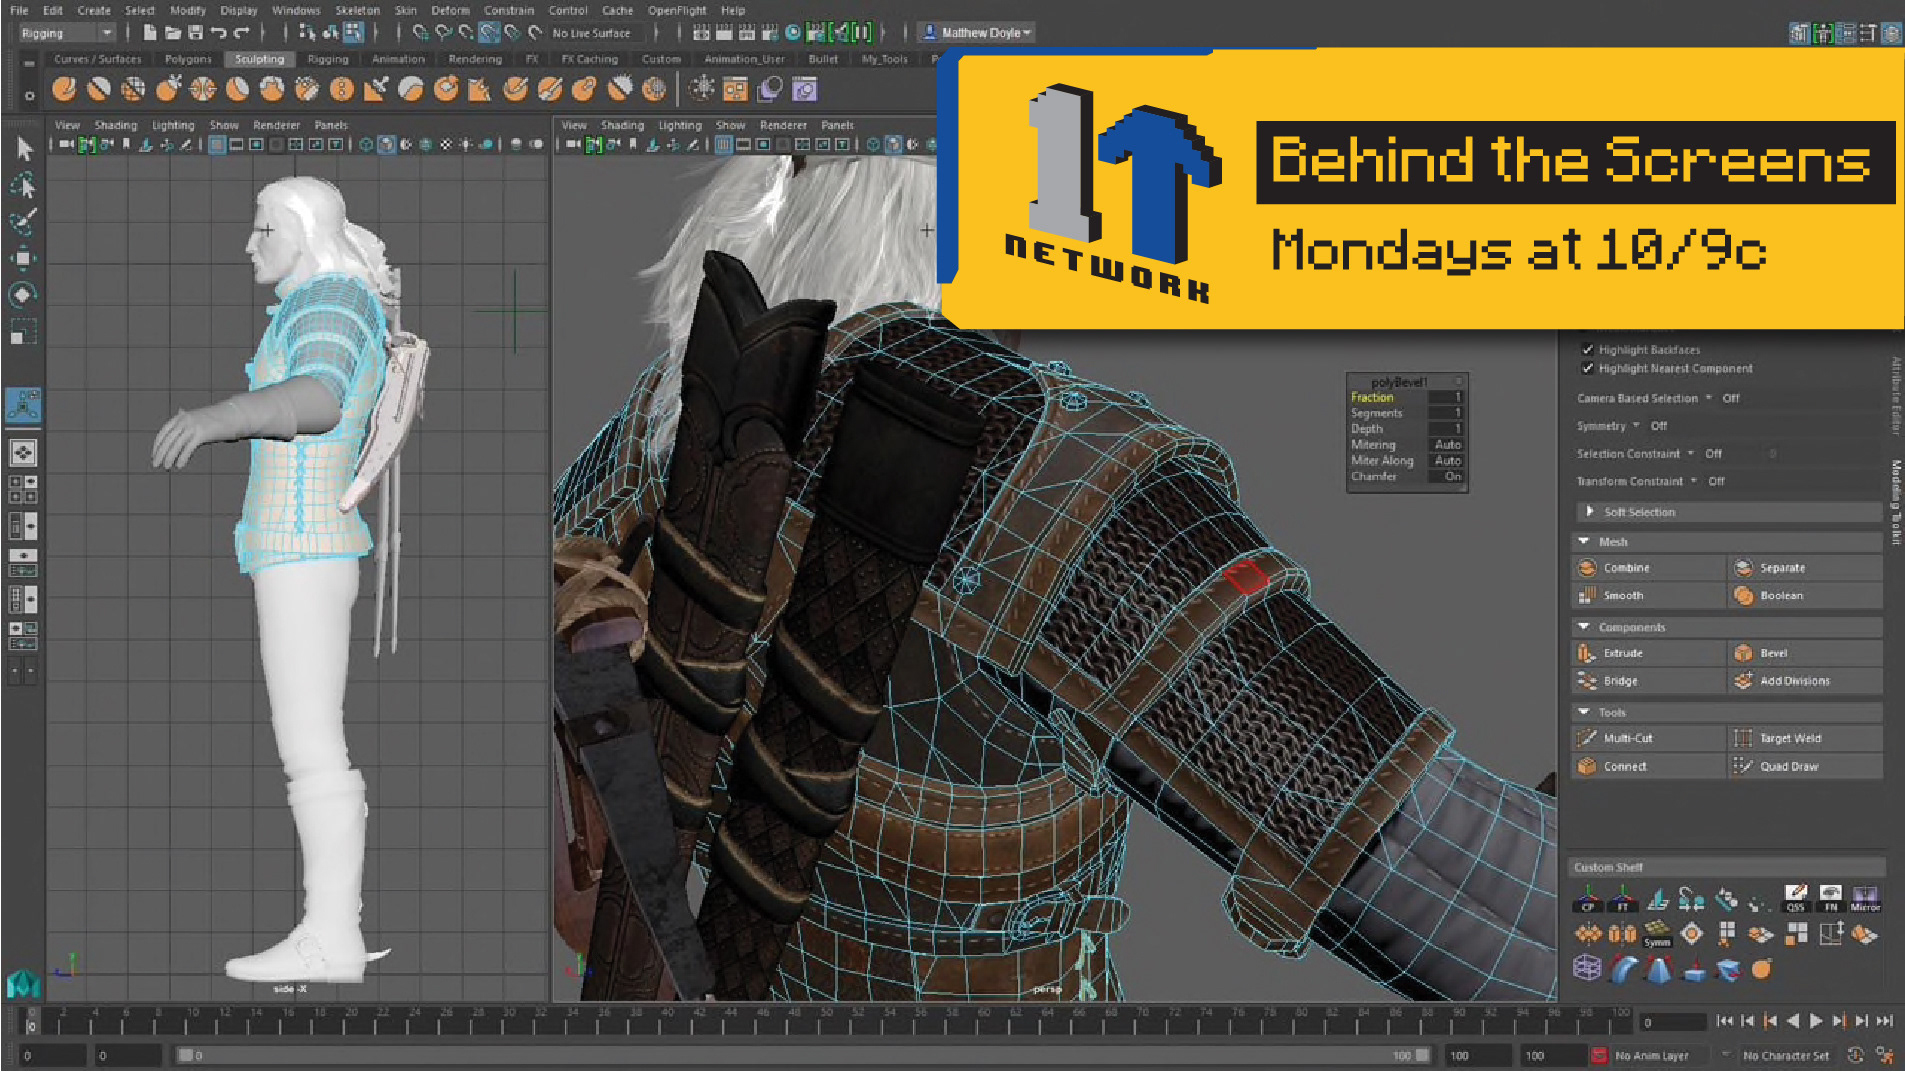Viewport: 1905px width, 1072px height.
Task: Open the Transform Constraint dropdown
Action: tap(1694, 482)
